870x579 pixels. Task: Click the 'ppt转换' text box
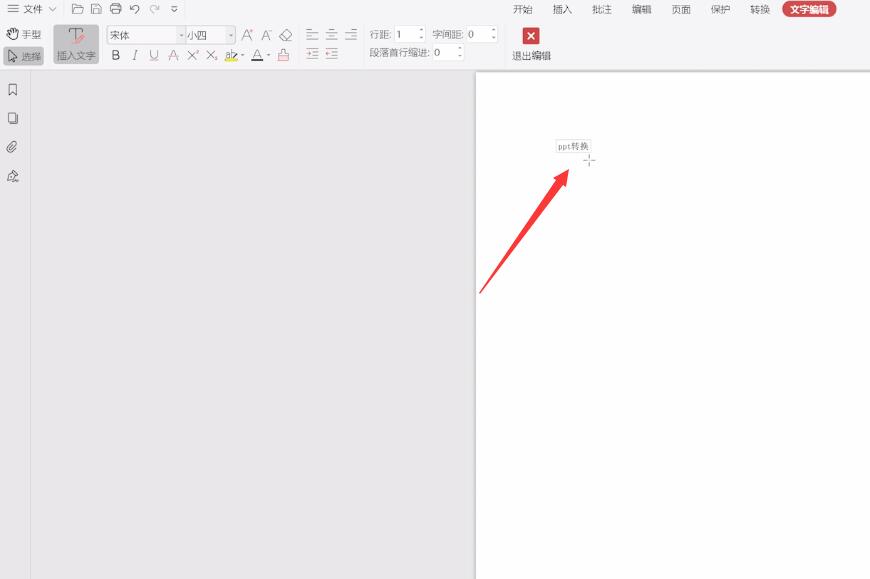(x=573, y=146)
